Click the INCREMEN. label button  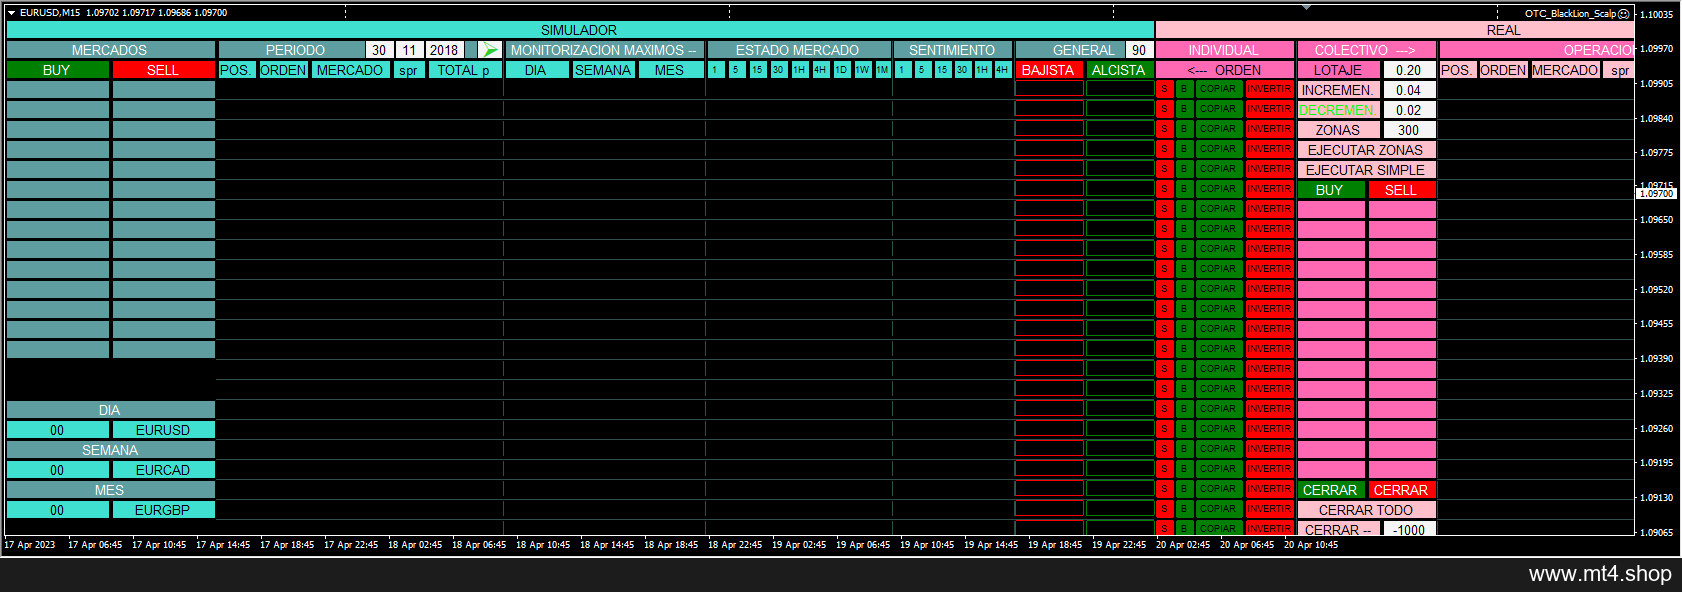pyautogui.click(x=1338, y=90)
